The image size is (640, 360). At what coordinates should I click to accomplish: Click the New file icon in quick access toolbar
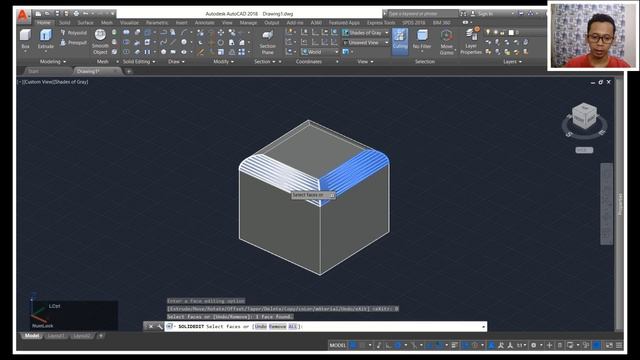38,13
